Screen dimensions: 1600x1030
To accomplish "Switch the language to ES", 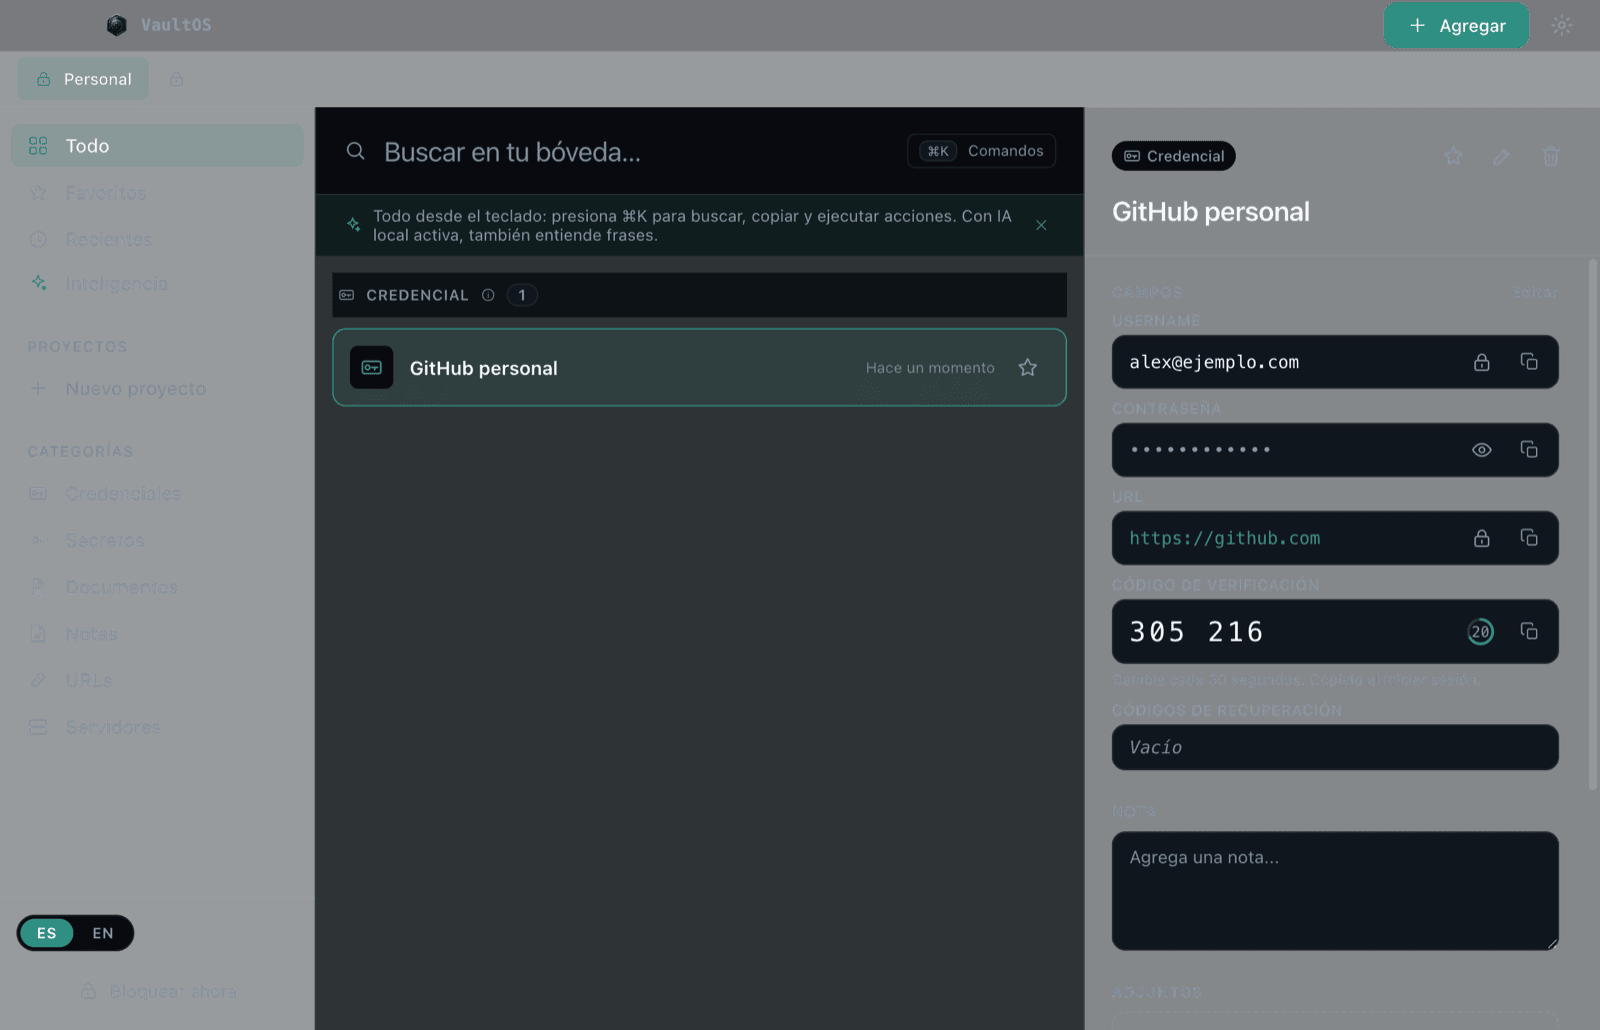I will (x=47, y=933).
